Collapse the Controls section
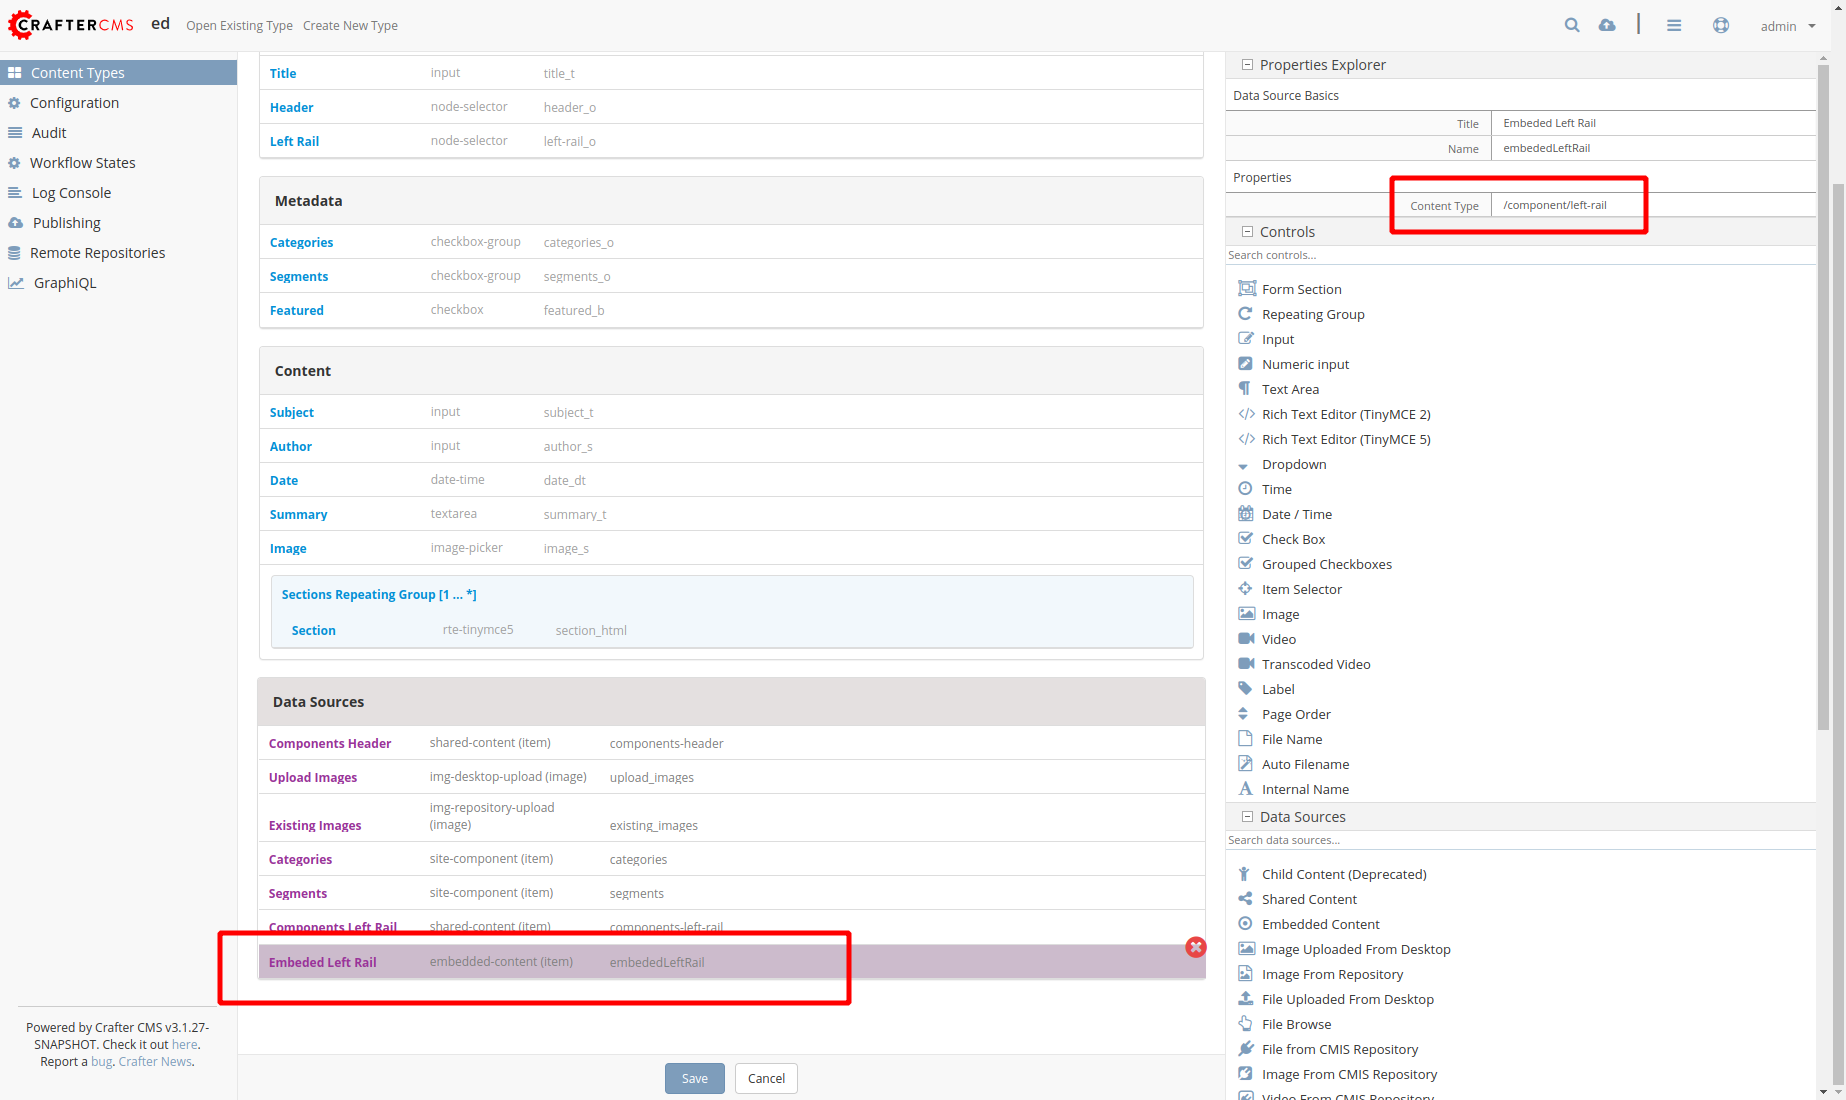This screenshot has height=1100, width=1846. [1247, 231]
